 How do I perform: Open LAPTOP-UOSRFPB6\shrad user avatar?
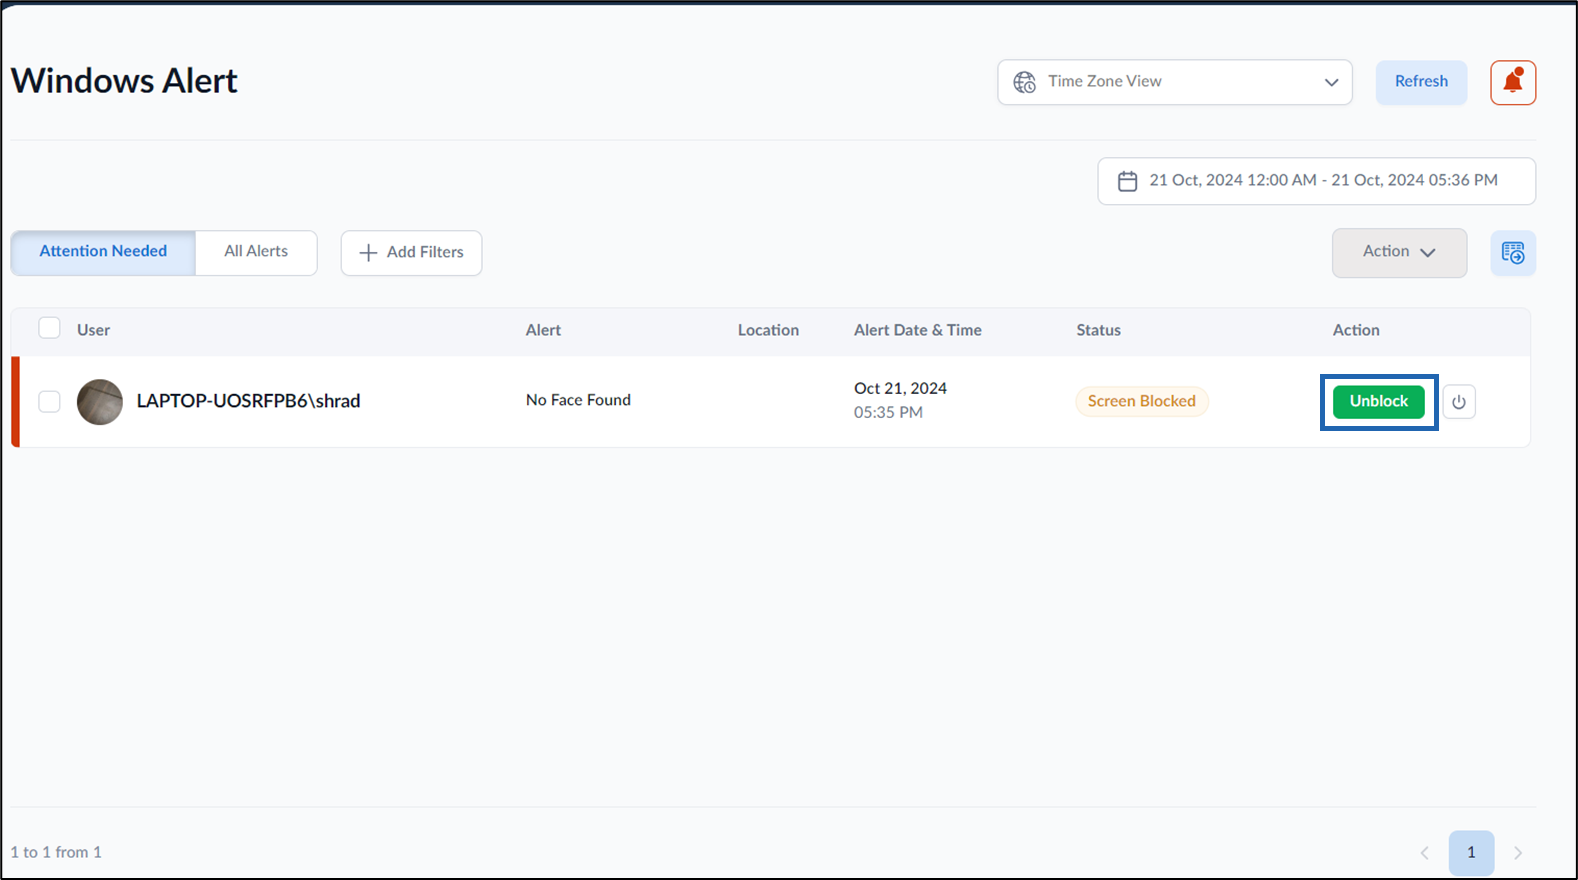pyautogui.click(x=100, y=402)
